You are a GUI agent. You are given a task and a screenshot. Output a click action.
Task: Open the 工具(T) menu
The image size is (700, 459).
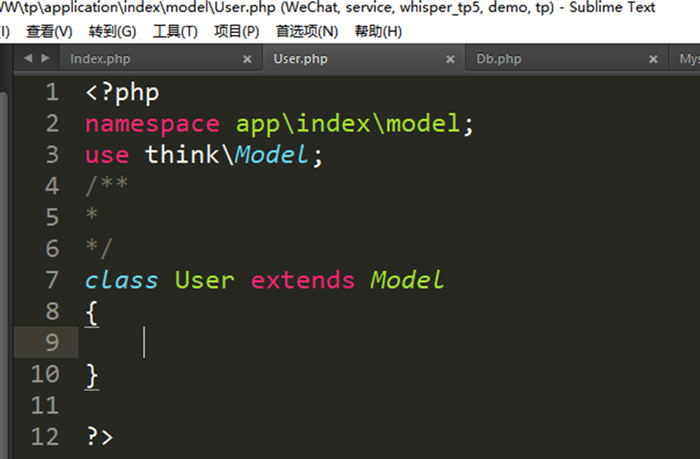point(175,31)
